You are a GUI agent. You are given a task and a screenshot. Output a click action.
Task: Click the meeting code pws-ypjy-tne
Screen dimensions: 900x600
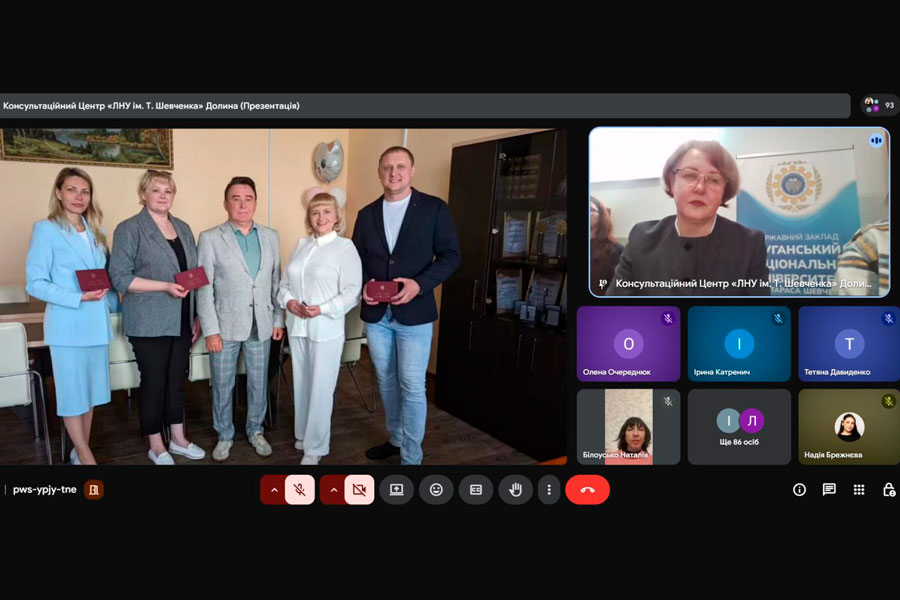coord(45,490)
